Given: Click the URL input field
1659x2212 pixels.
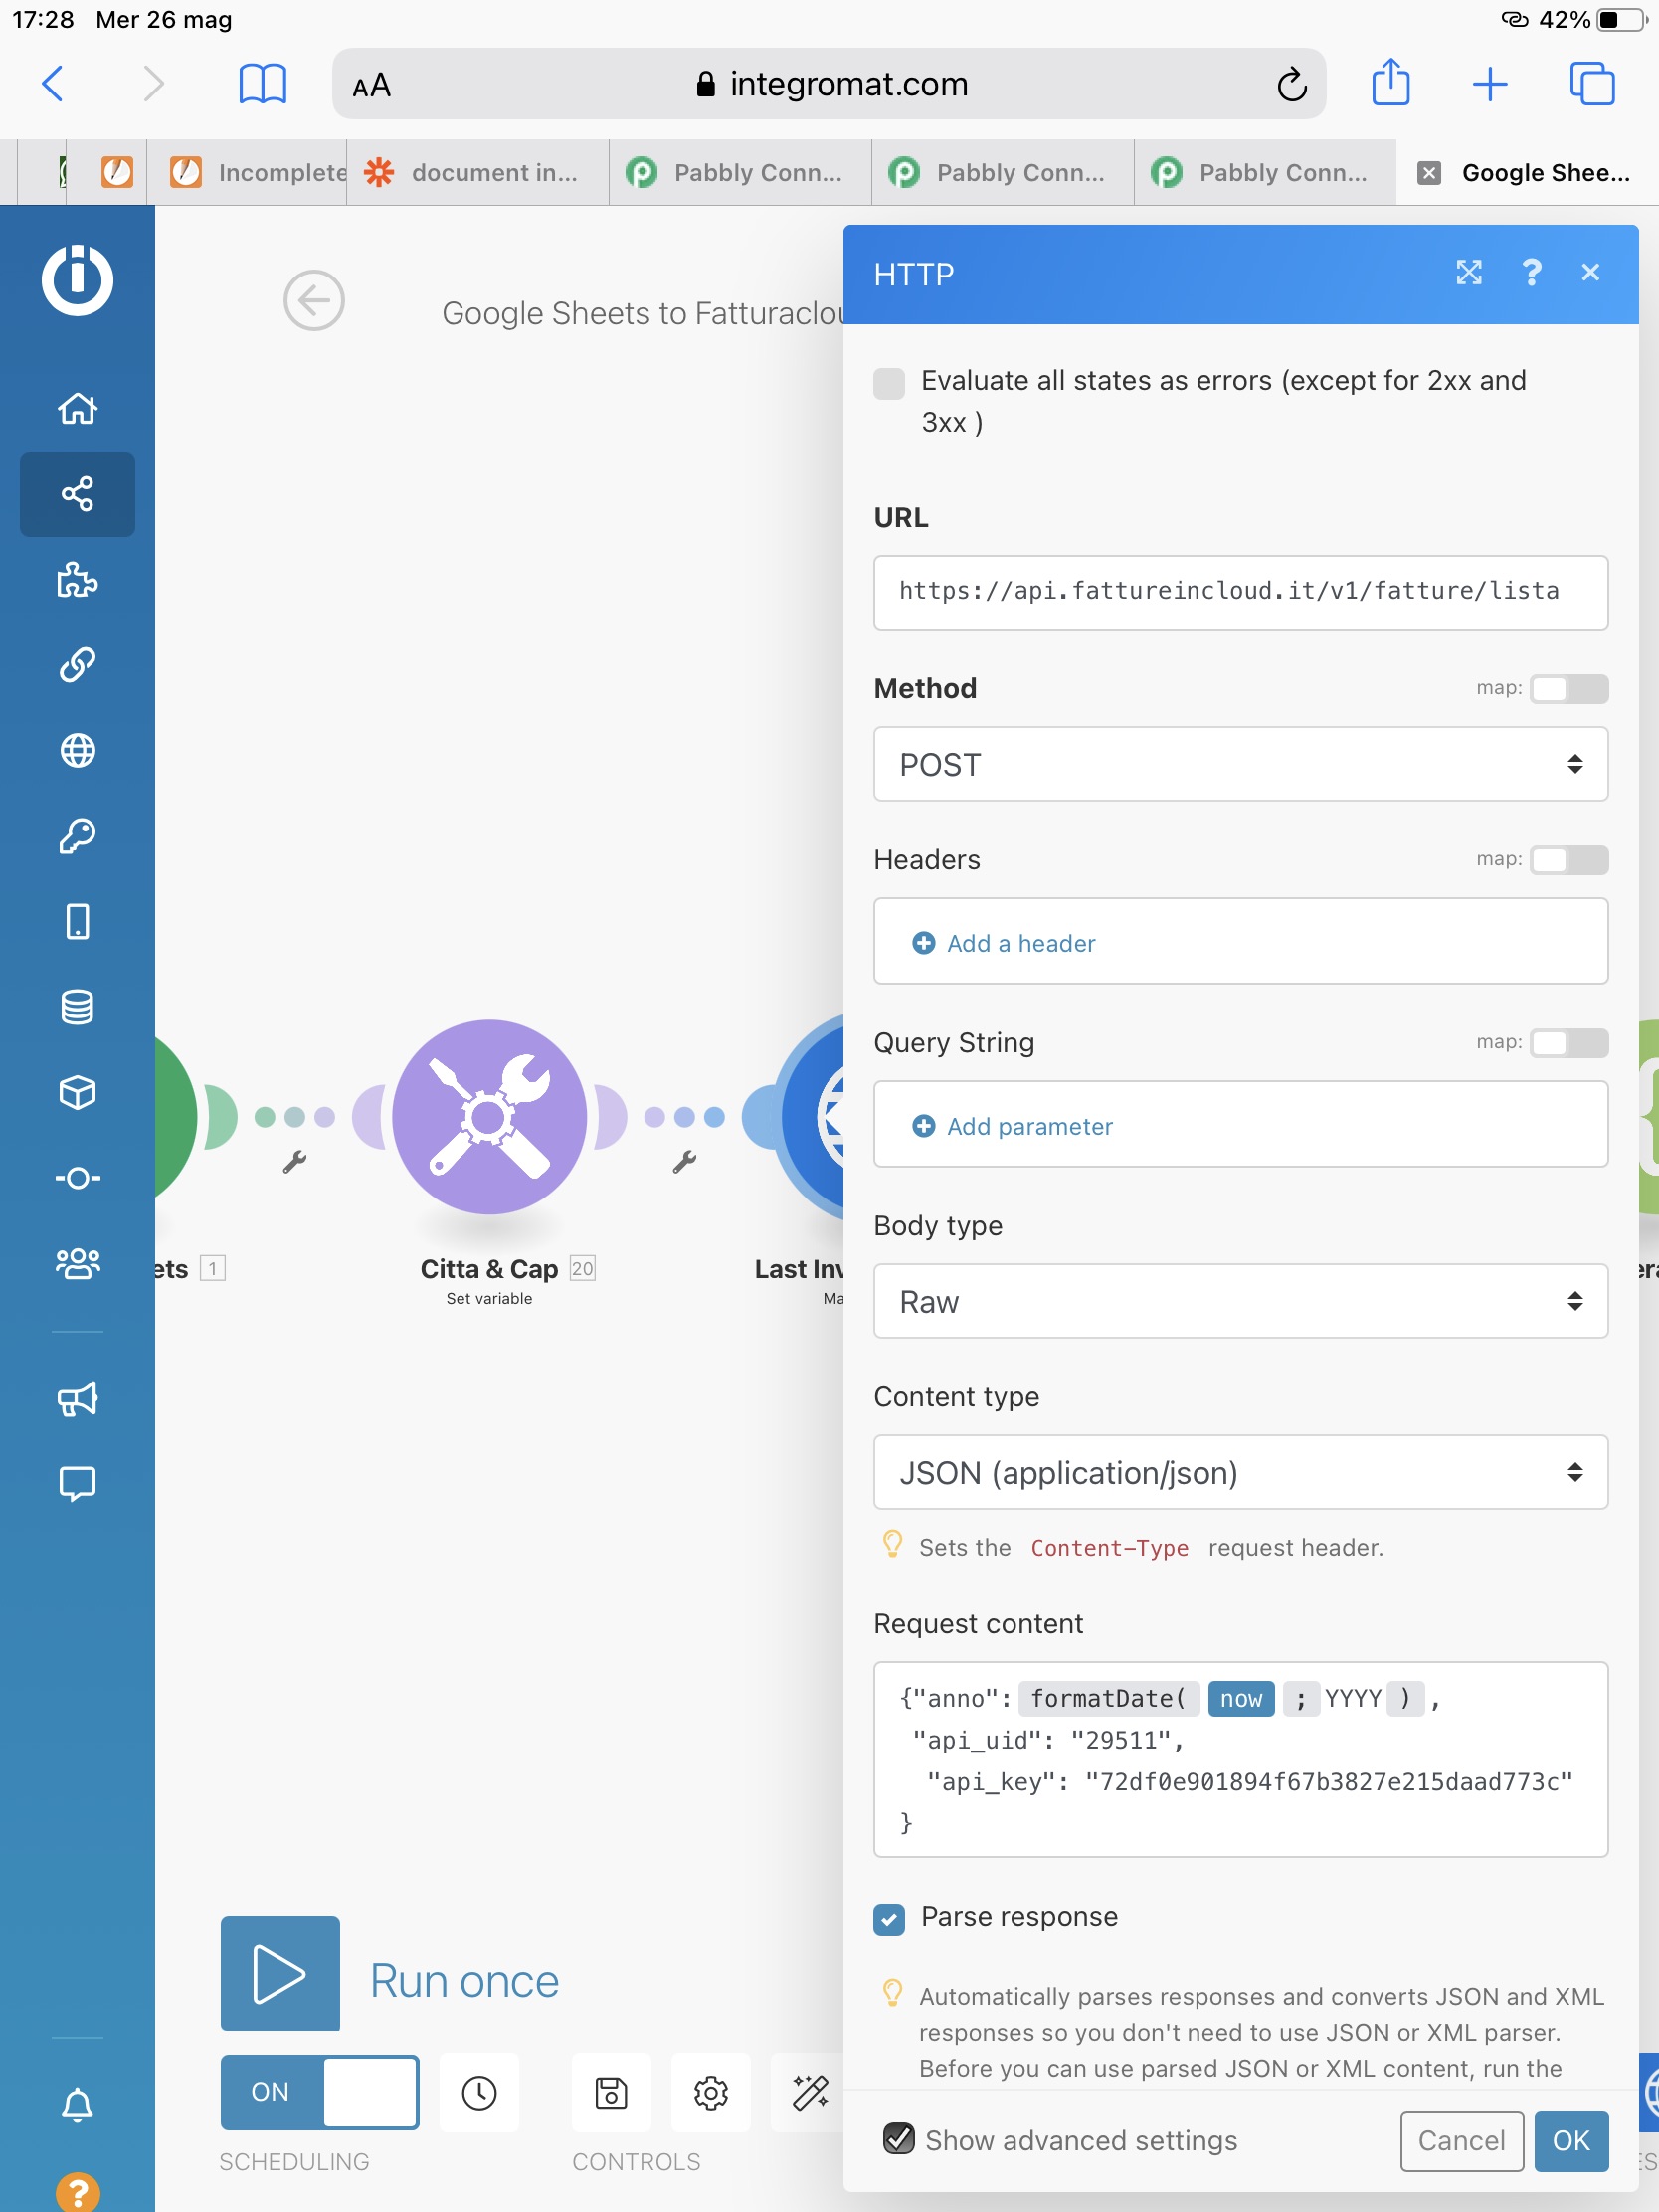Looking at the screenshot, I should (x=1240, y=593).
